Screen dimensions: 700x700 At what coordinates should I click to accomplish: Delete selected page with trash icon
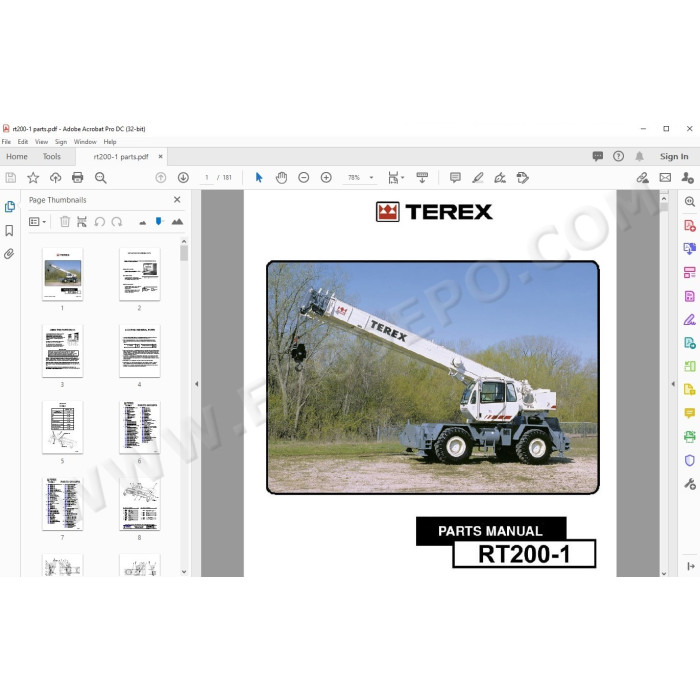65,221
